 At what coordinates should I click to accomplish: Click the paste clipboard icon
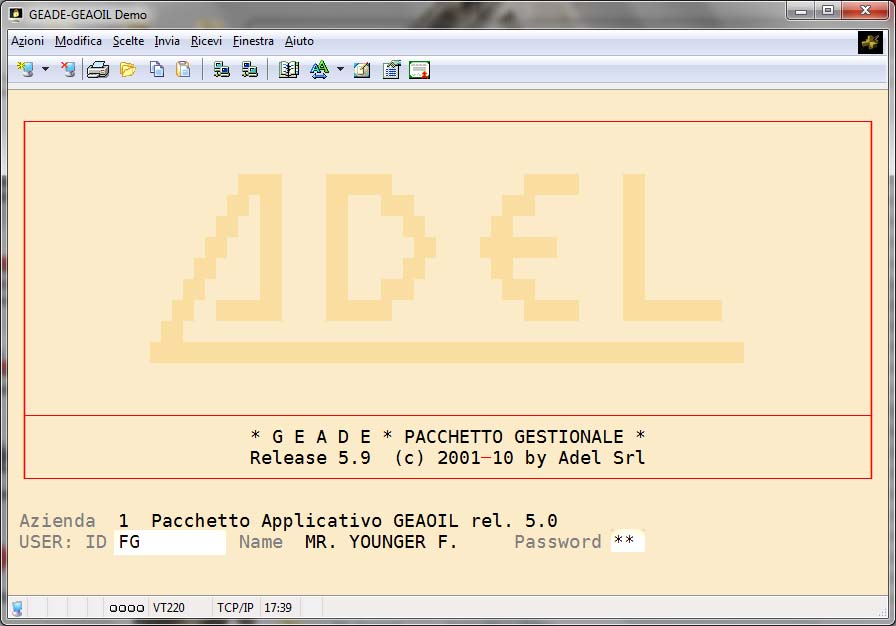183,70
